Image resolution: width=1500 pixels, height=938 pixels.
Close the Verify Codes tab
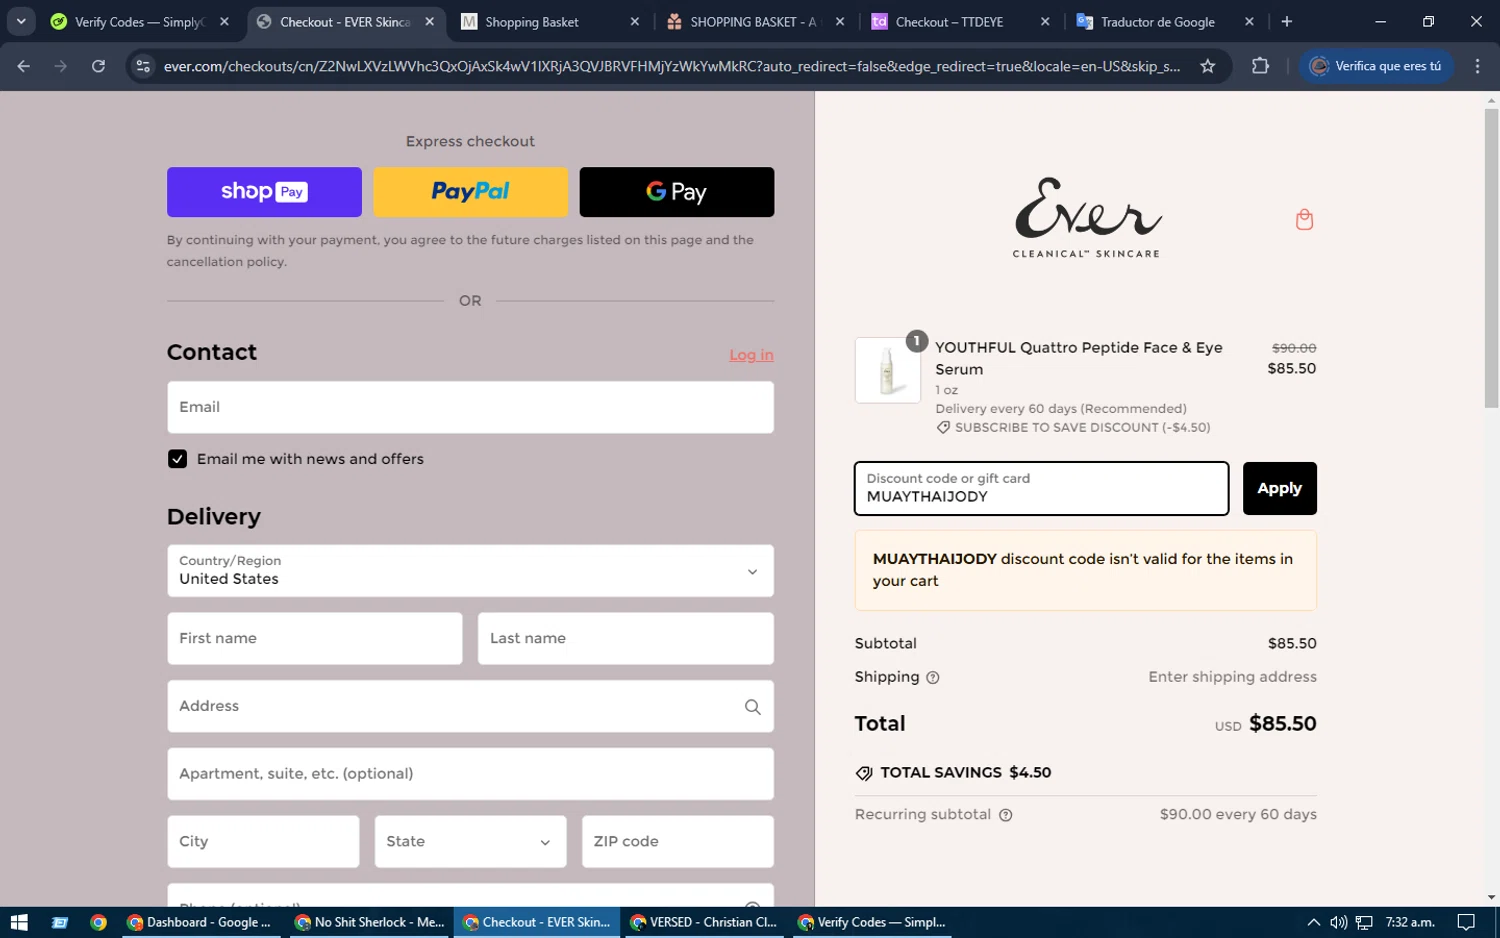point(224,21)
